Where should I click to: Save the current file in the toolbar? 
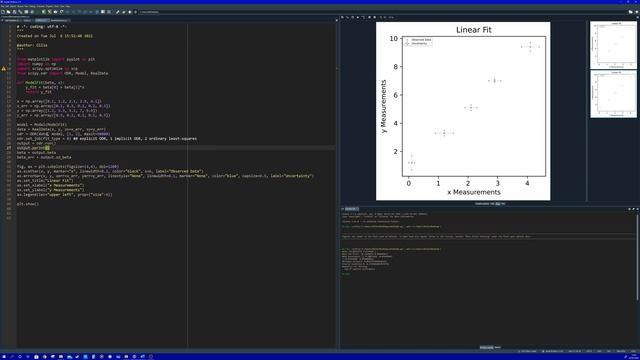click(x=14, y=12)
